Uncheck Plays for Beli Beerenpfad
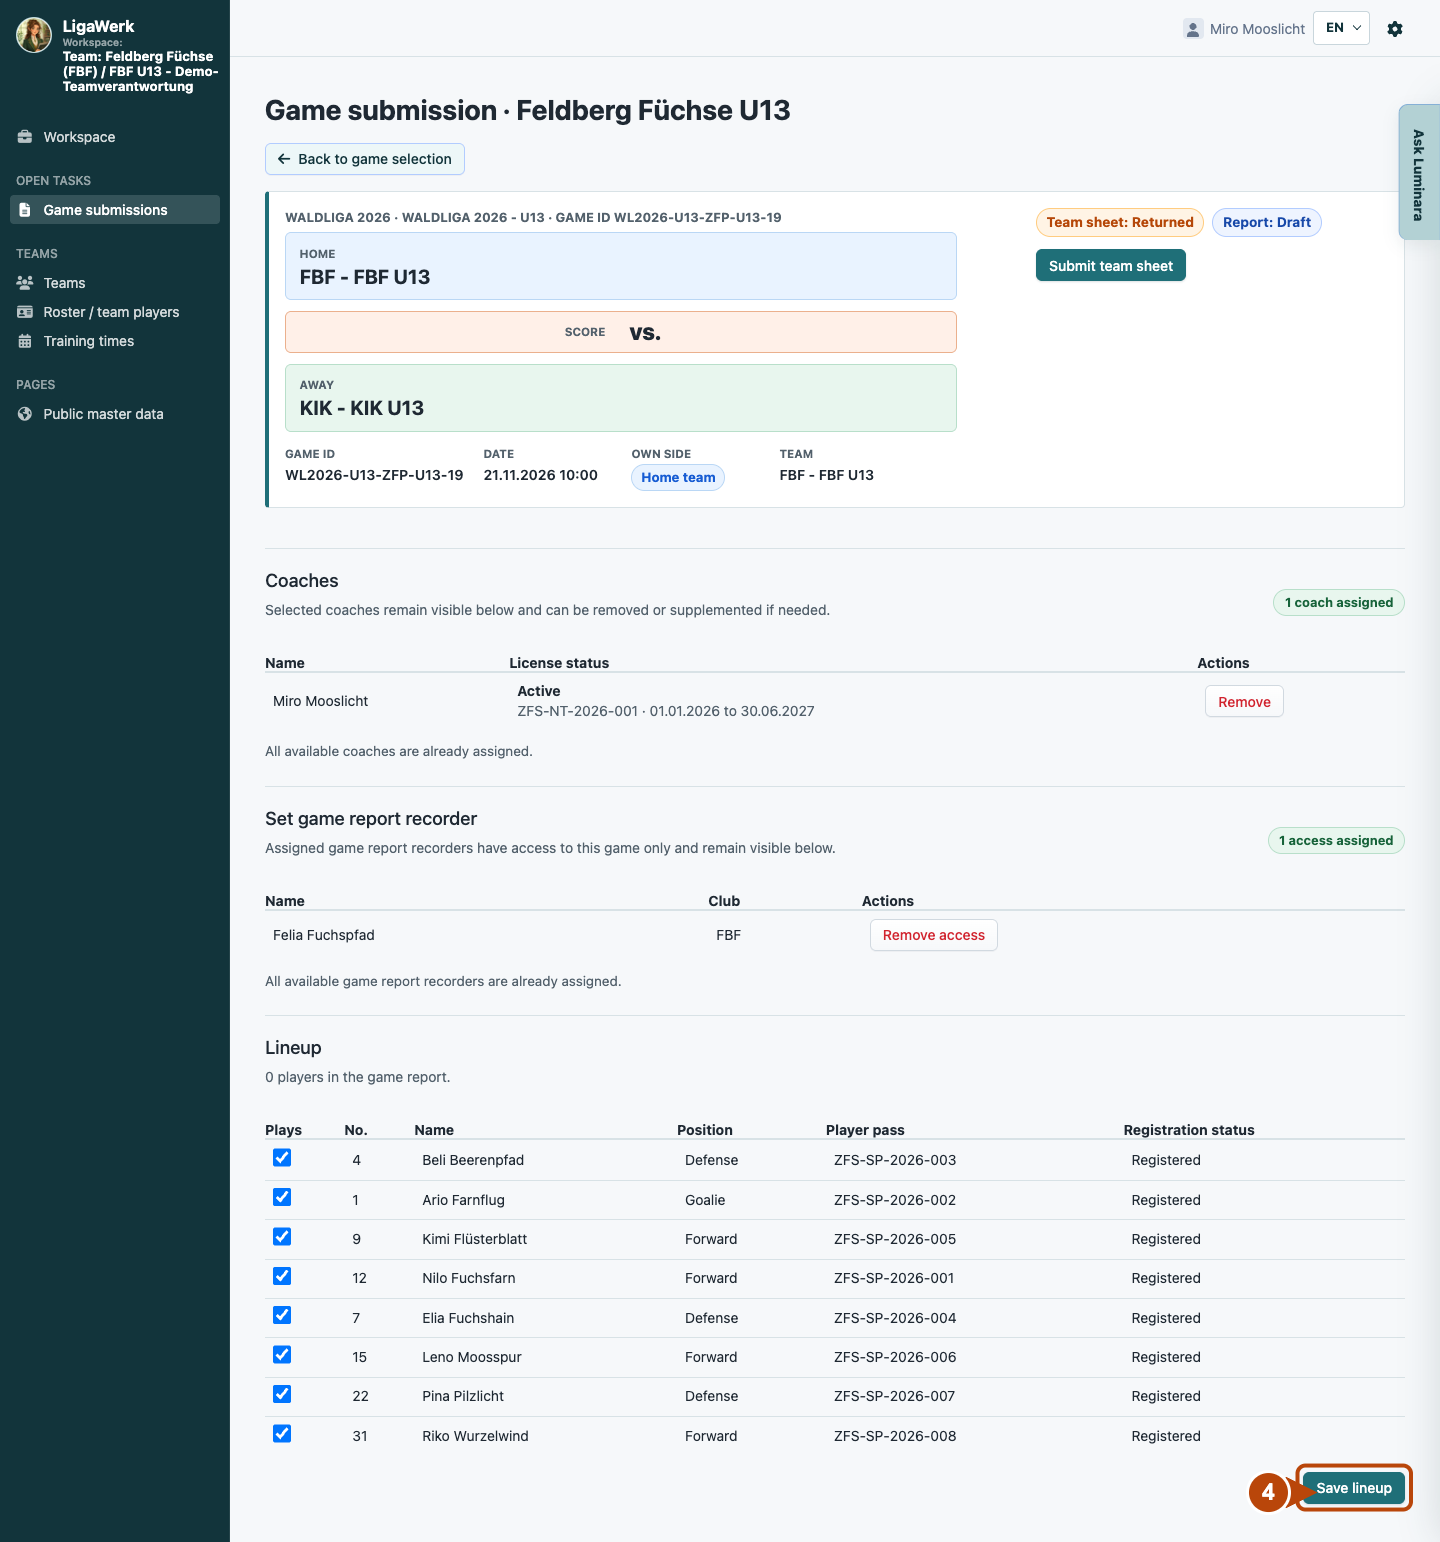This screenshot has width=1440, height=1542. click(282, 1158)
